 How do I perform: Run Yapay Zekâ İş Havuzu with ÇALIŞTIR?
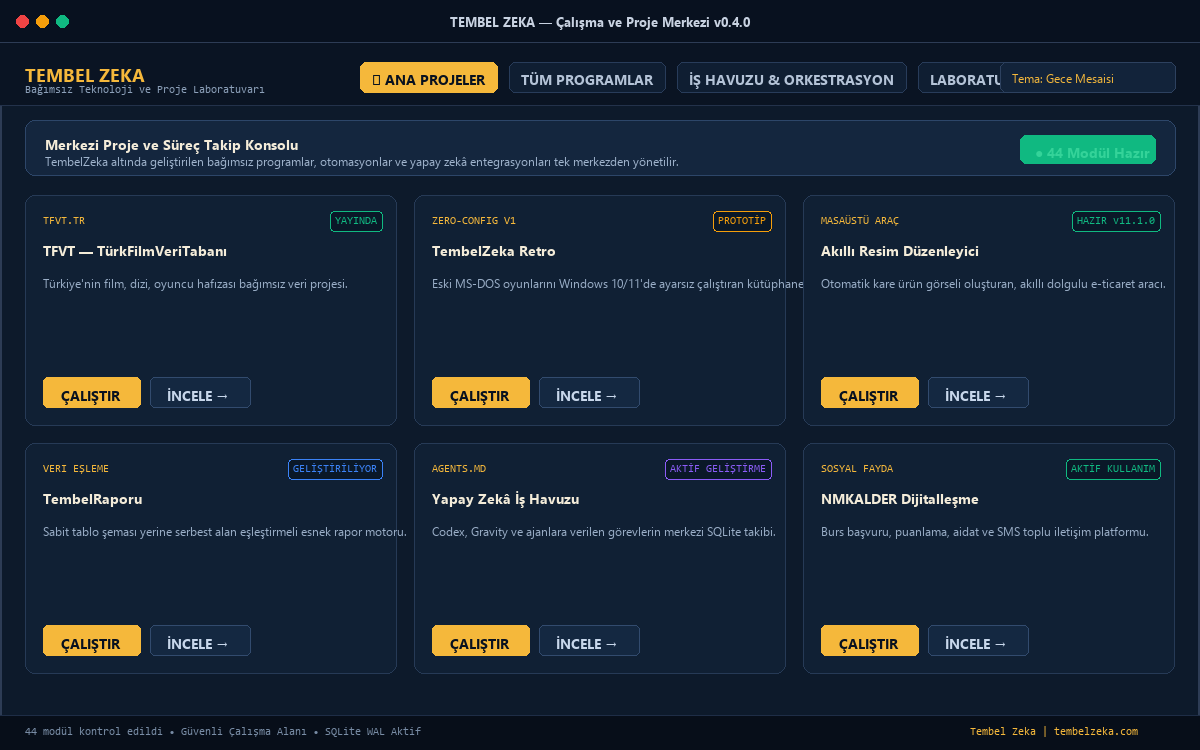(481, 641)
